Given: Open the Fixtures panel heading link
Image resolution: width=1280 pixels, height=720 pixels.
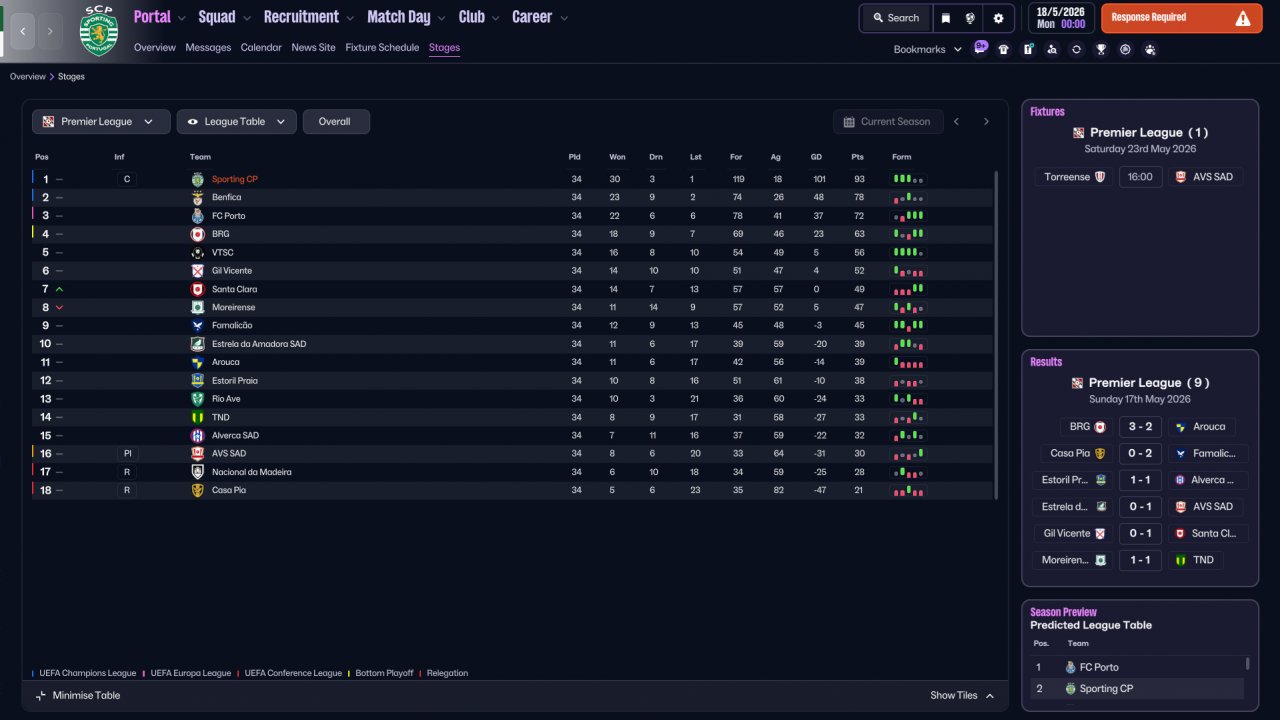Looking at the screenshot, I should [x=1047, y=112].
